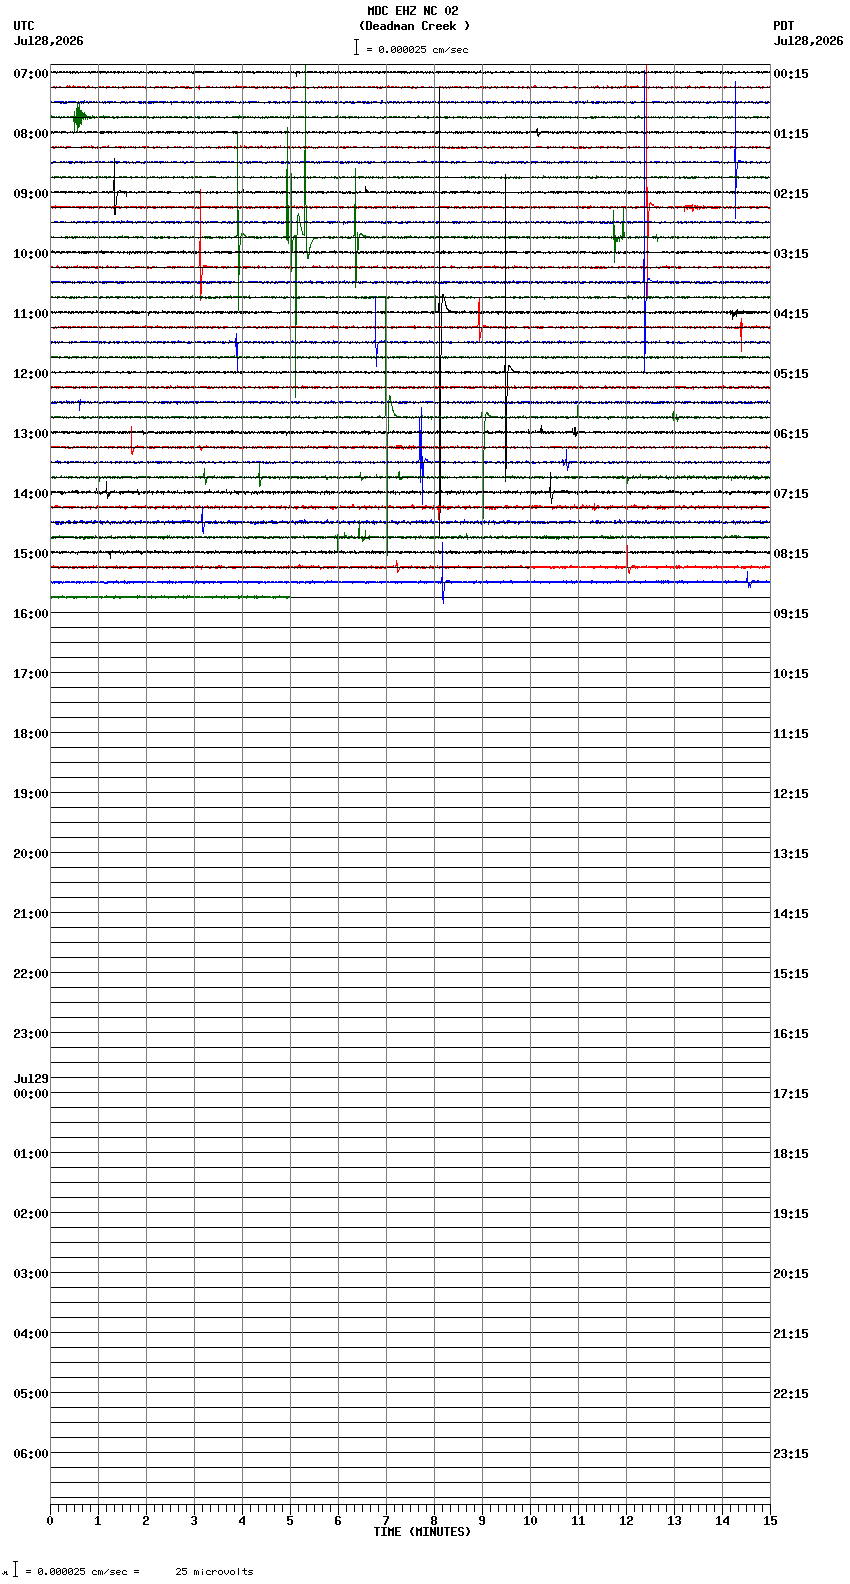Screen dimensions: 850x1584
Task: Click the Jul29 date label on left axis
Action: pyautogui.click(x=31, y=1079)
